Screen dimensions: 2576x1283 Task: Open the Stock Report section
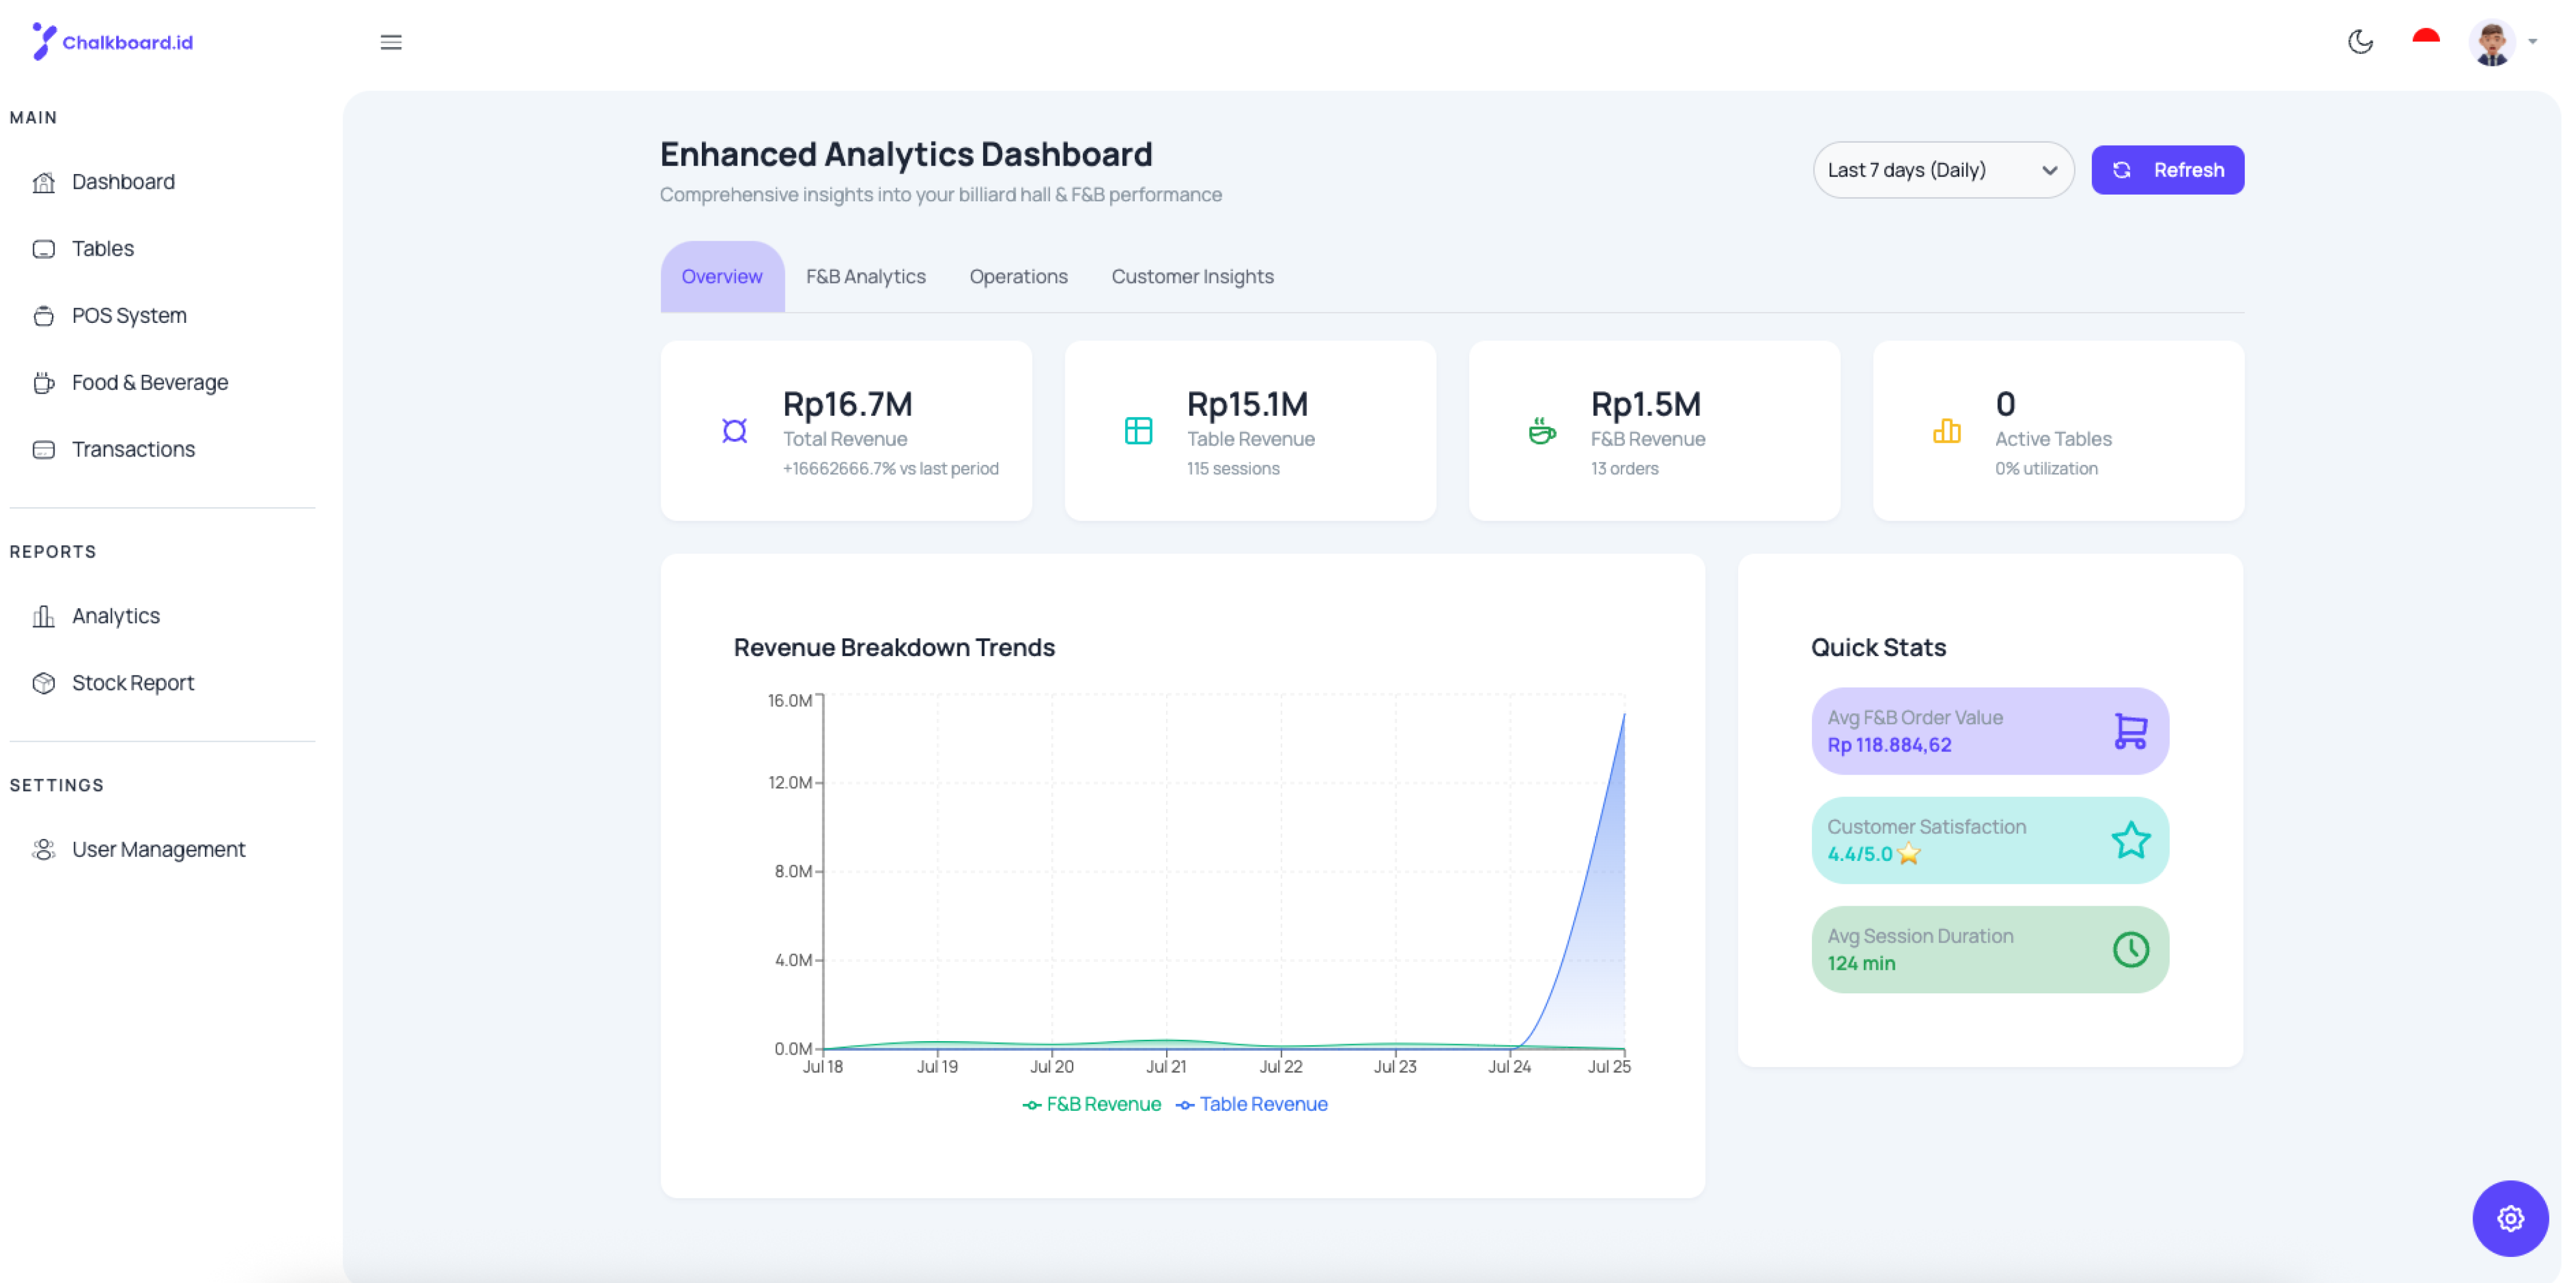point(133,683)
